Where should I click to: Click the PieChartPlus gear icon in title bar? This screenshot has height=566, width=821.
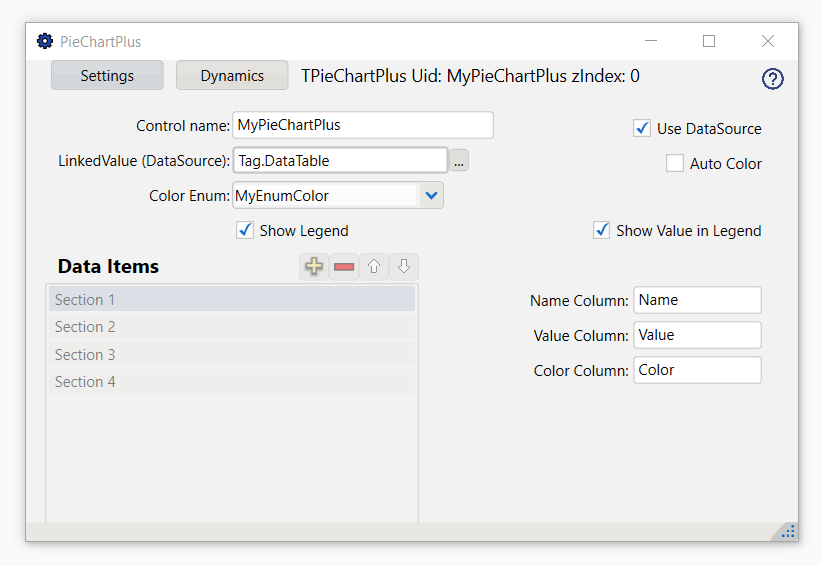click(x=45, y=41)
